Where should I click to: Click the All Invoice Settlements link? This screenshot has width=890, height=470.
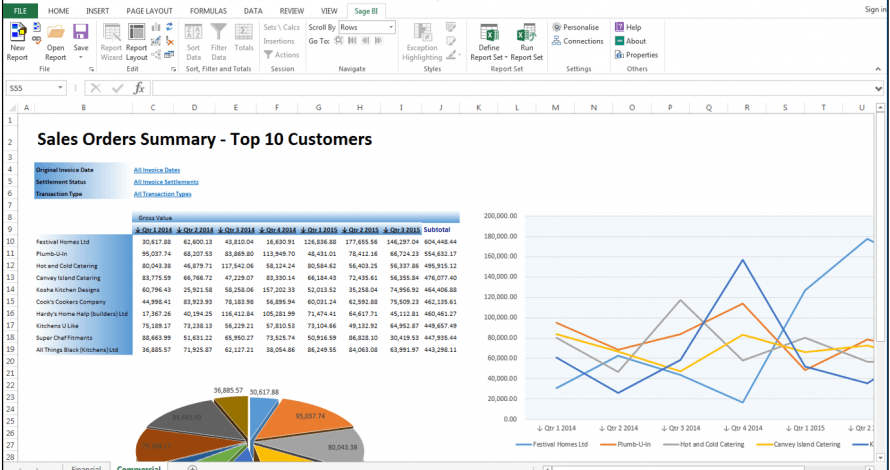[x=166, y=182]
